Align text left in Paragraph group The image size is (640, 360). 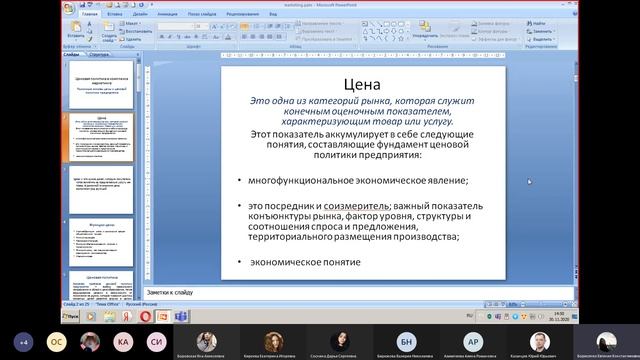244,37
